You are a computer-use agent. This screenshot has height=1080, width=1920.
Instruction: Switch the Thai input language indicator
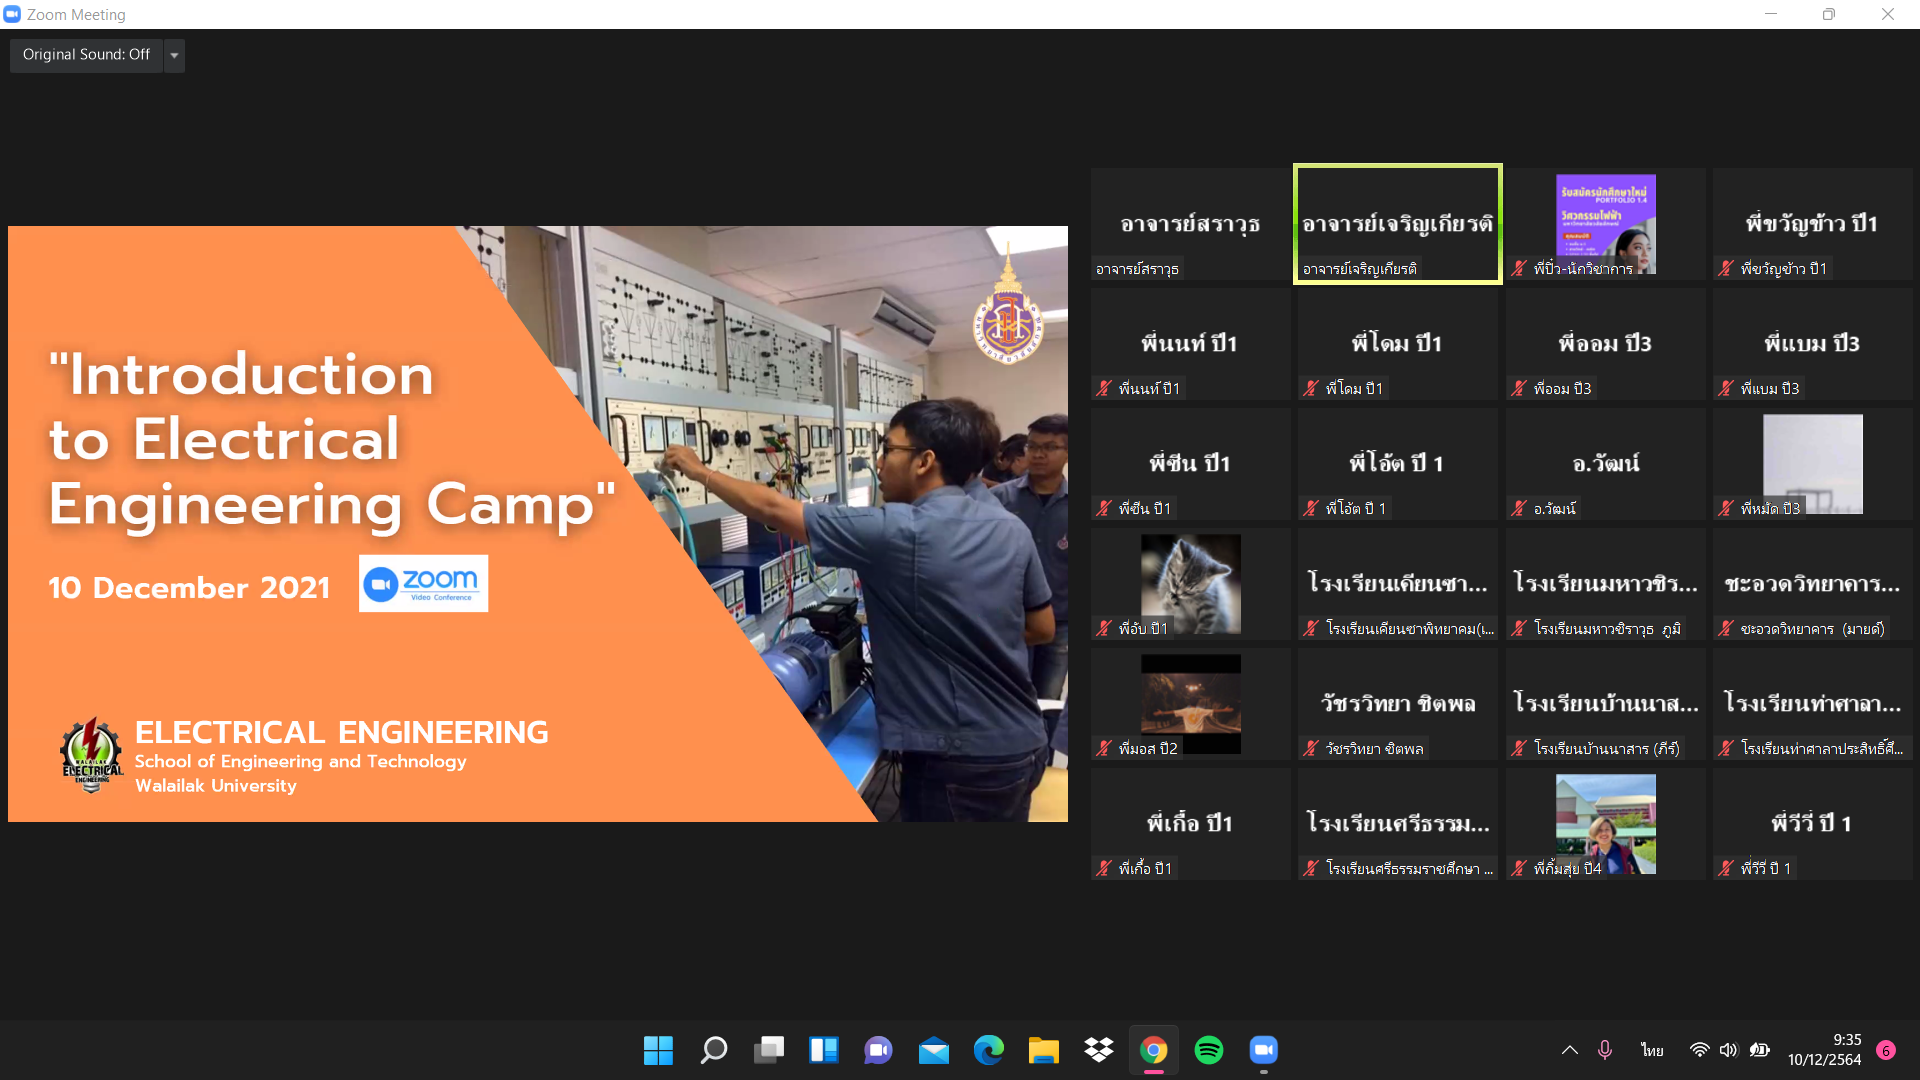tap(1651, 1050)
